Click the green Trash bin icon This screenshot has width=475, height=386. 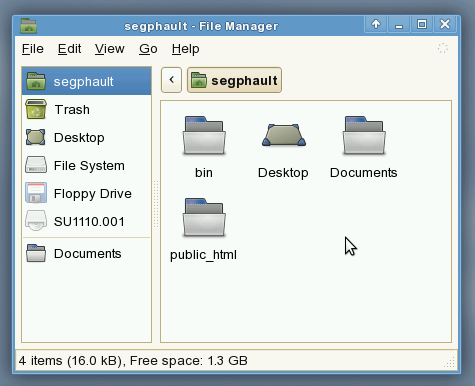pyautogui.click(x=36, y=109)
